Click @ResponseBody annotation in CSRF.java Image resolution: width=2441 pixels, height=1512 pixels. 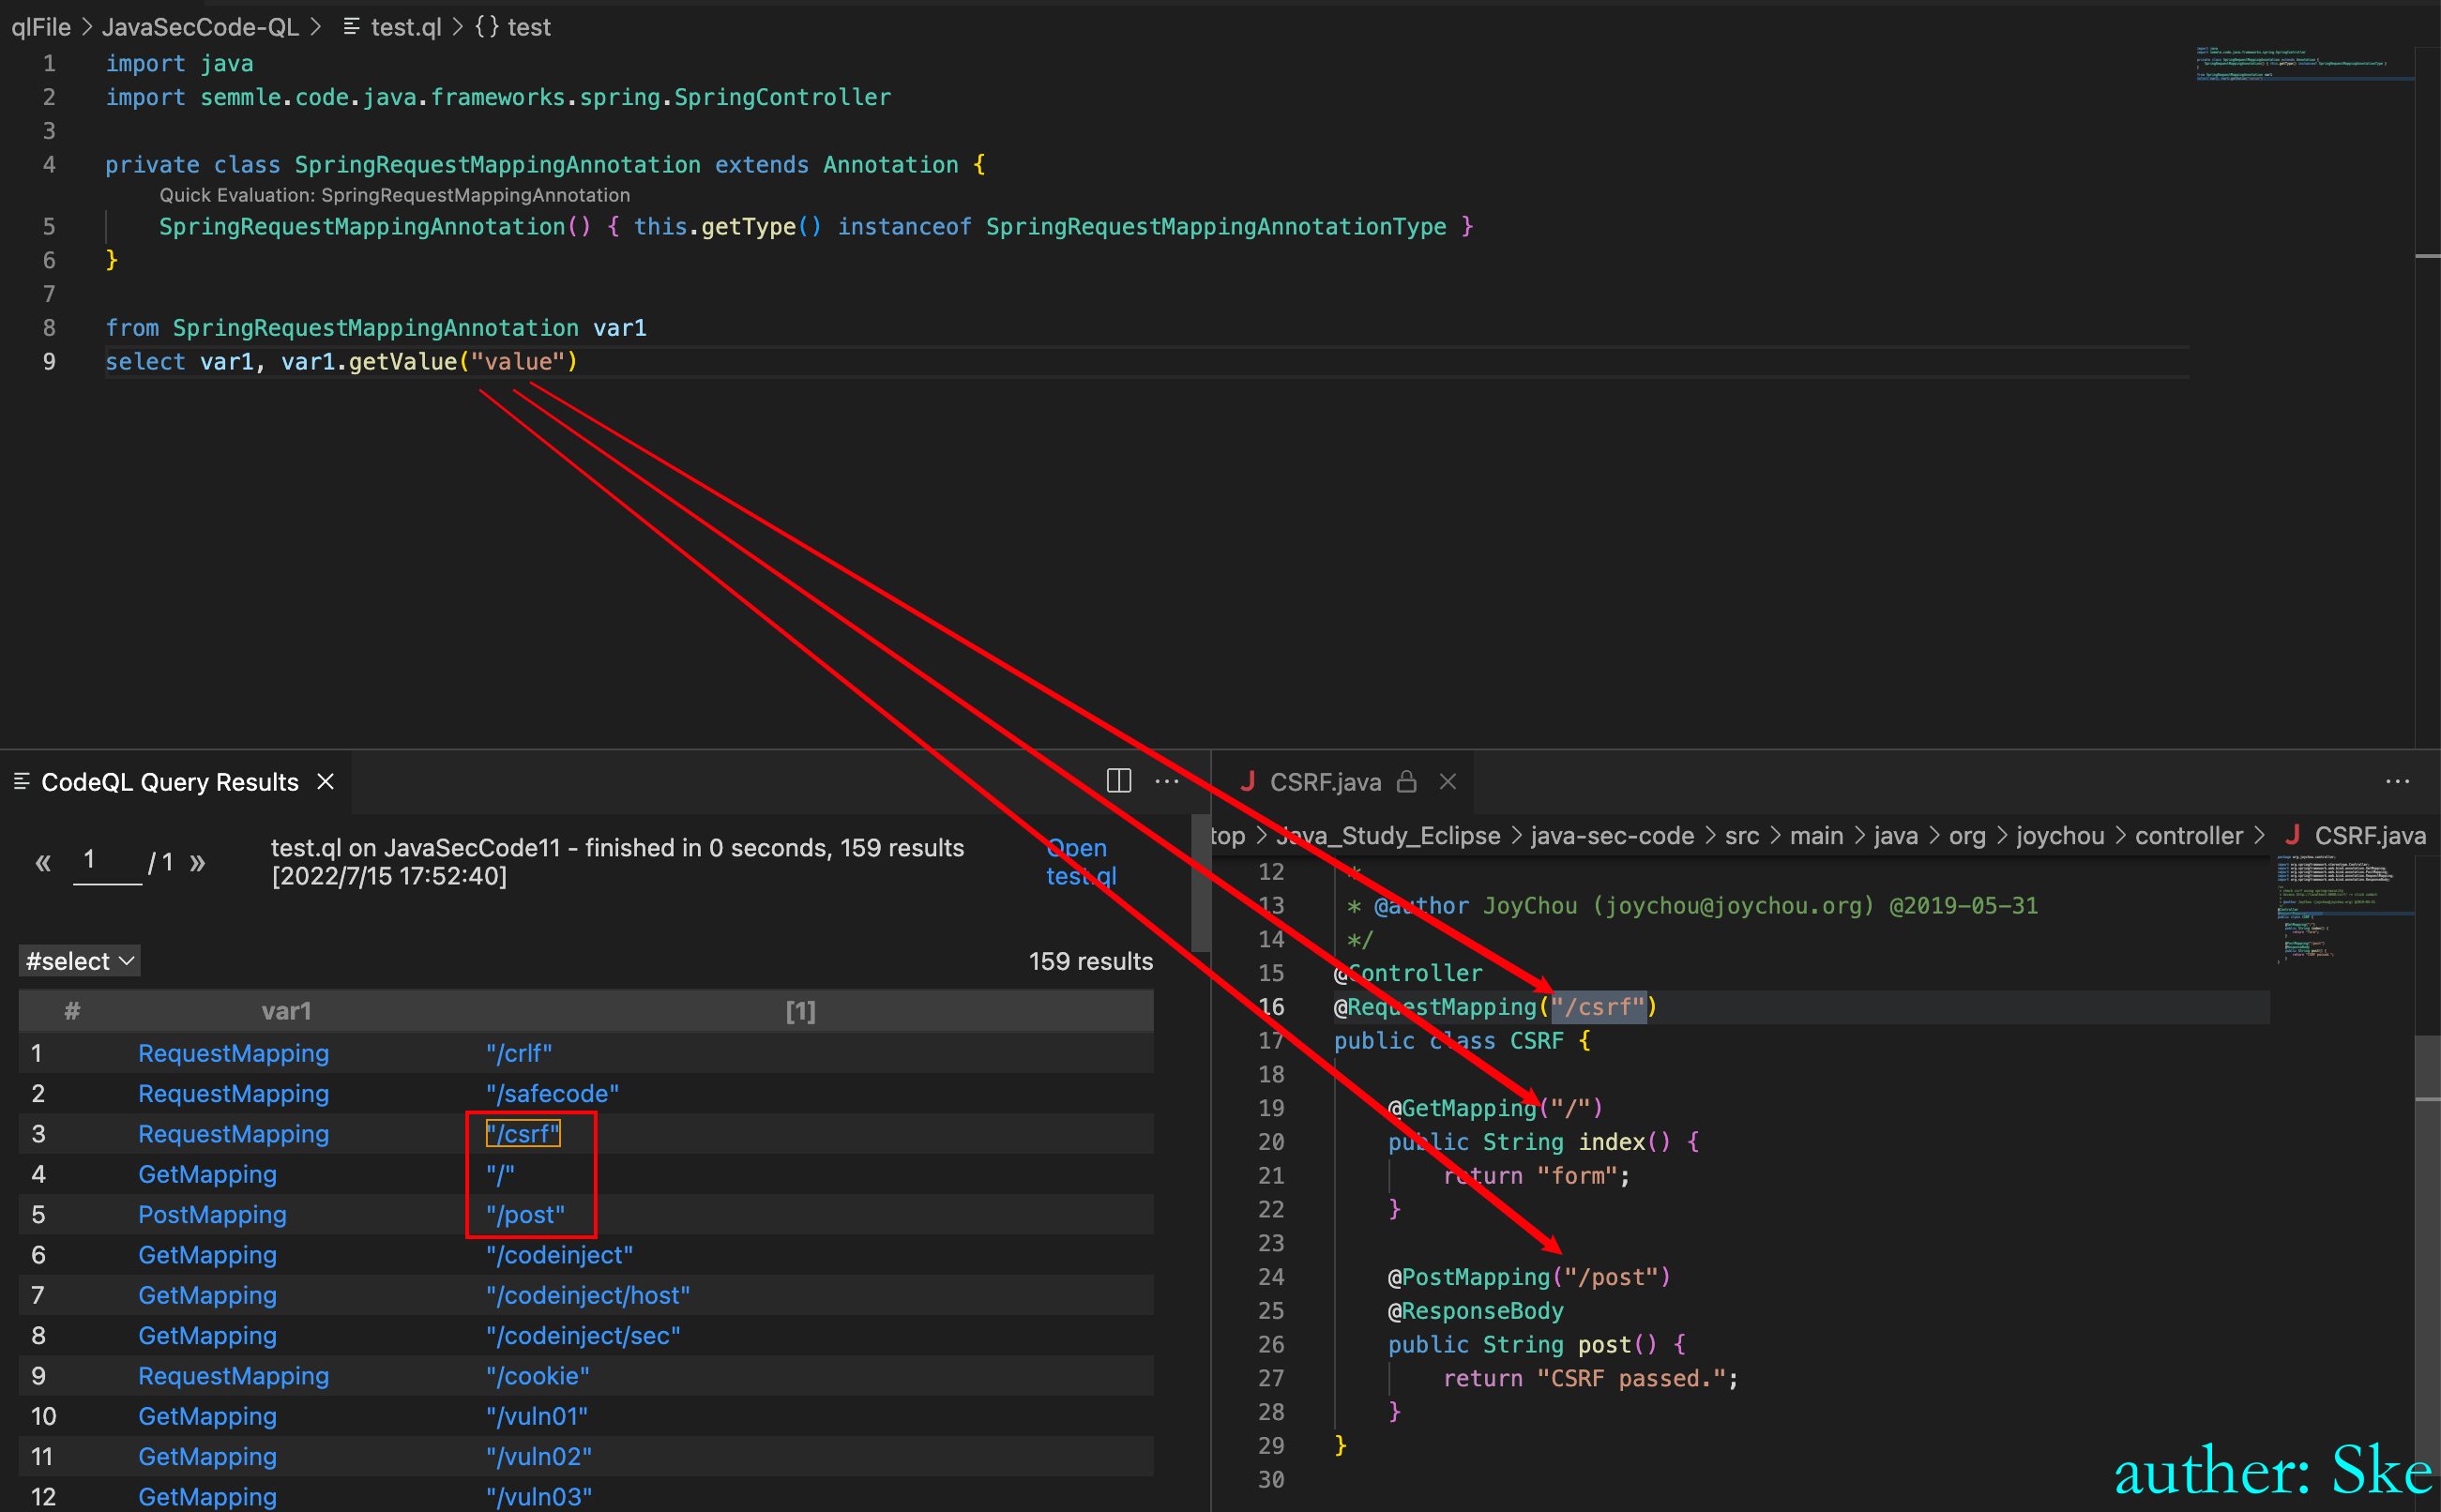click(x=1475, y=1311)
